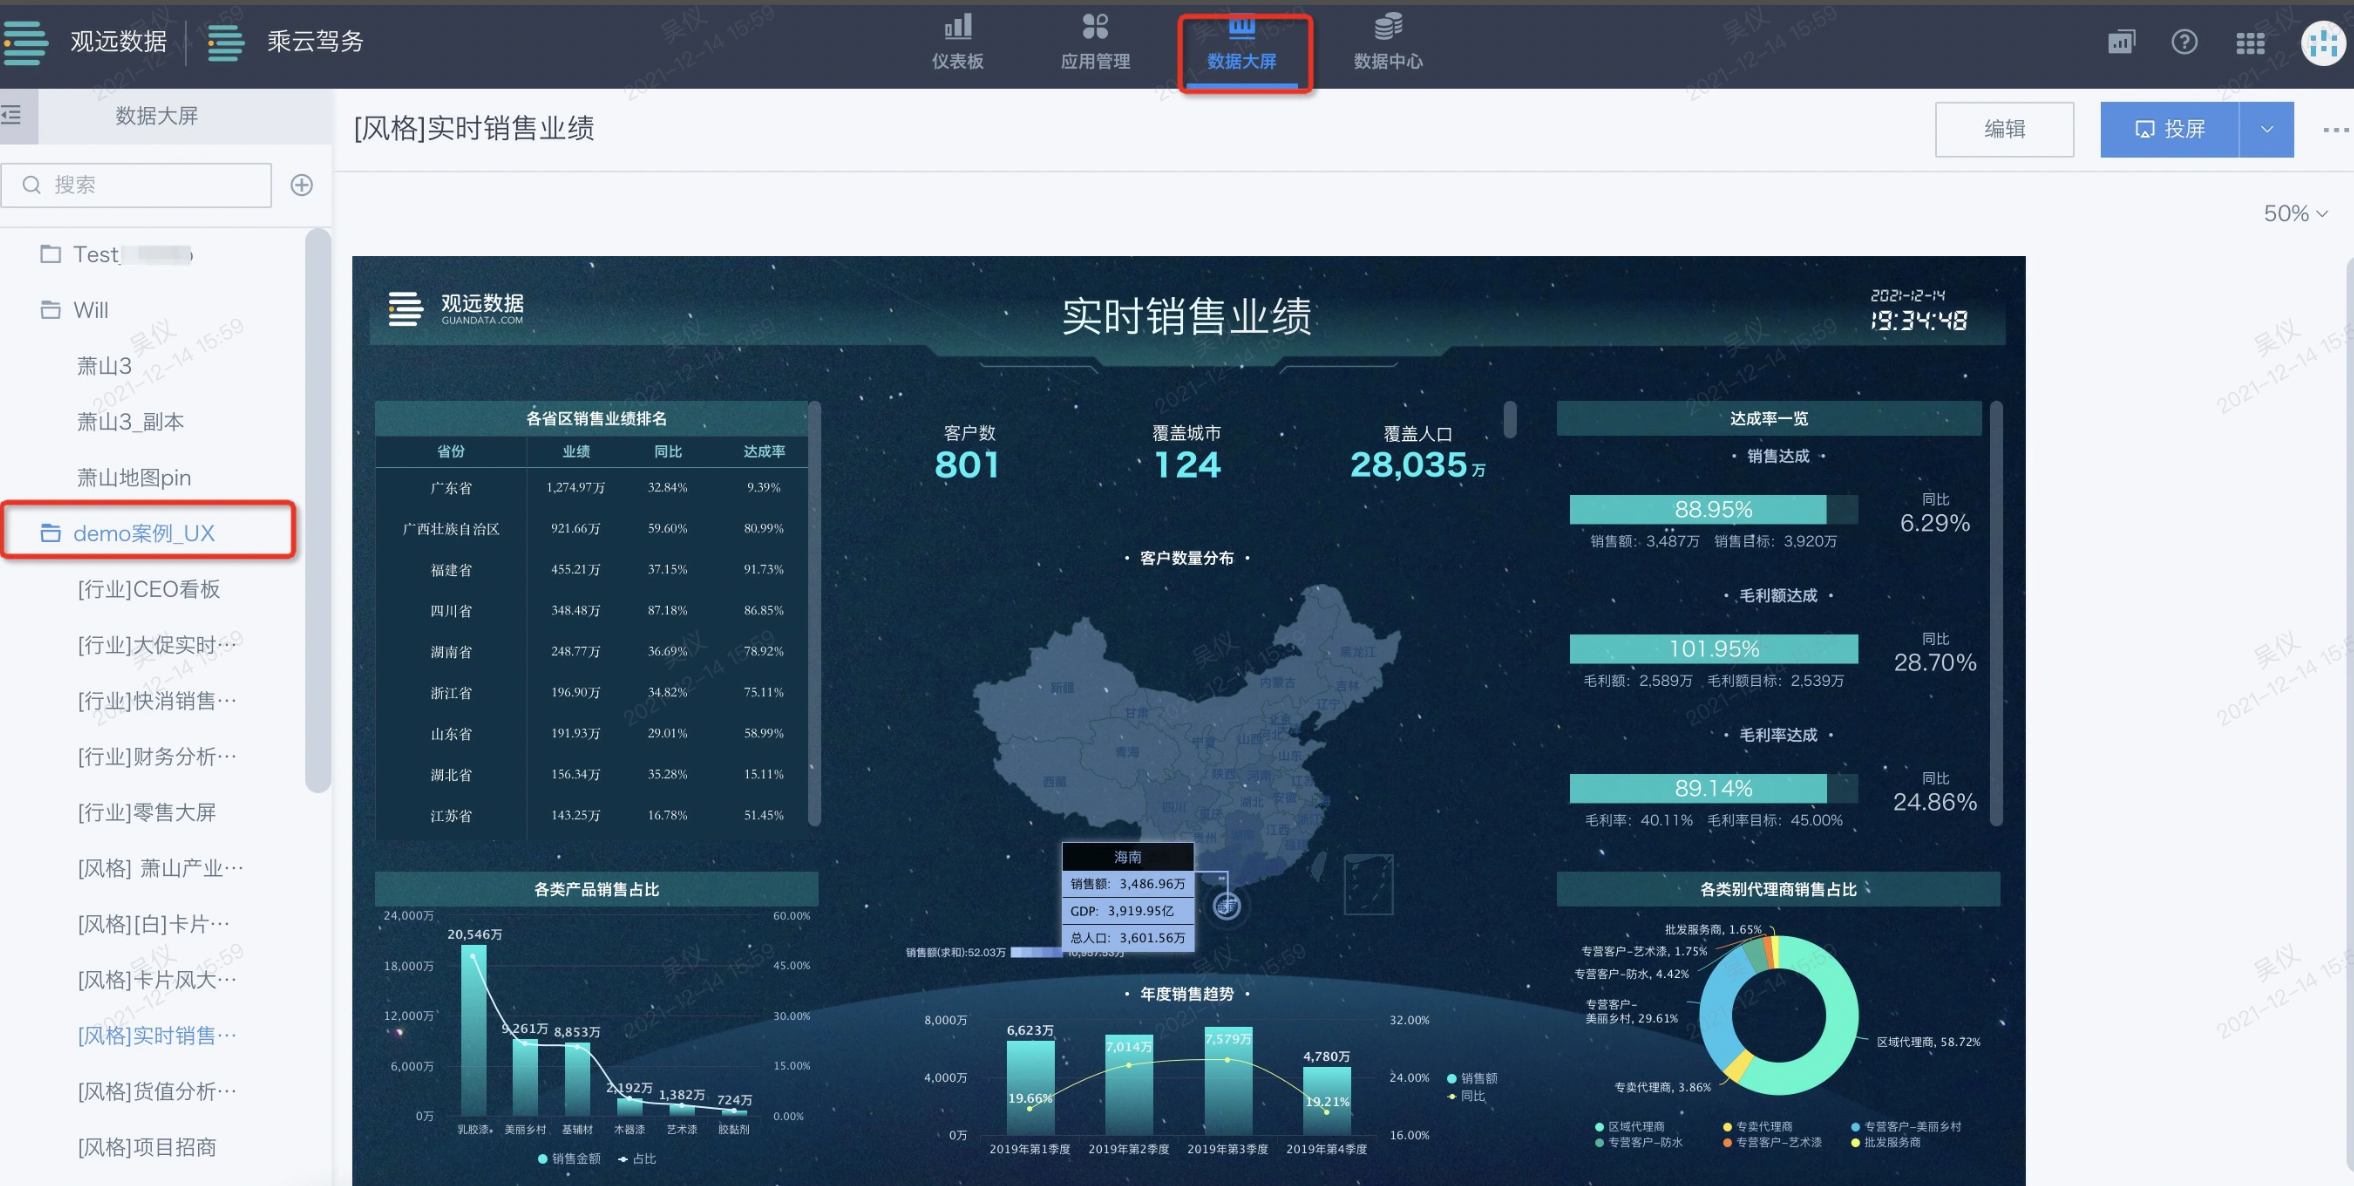Toggle the 专营客户-防水 donut legend item
The image size is (2354, 1186).
coord(1639,1142)
